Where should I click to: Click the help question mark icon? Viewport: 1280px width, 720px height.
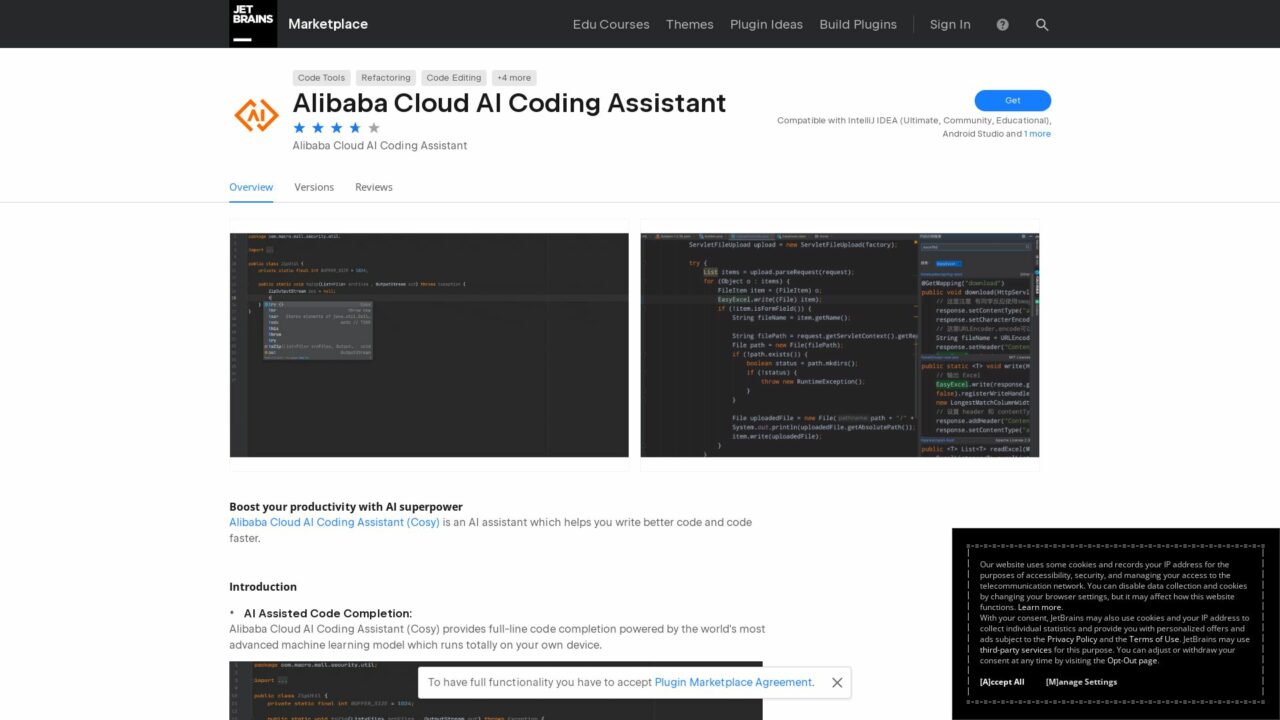1002,24
